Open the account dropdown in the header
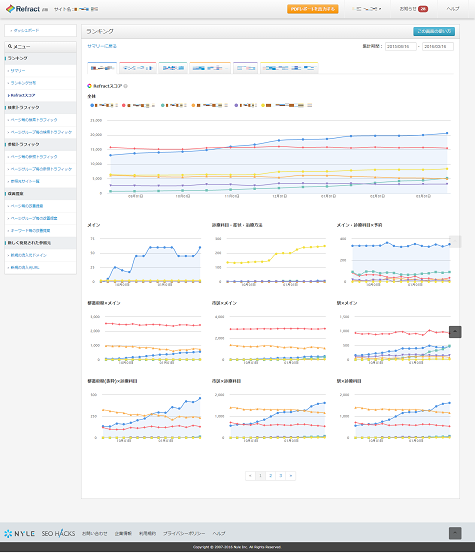The height and width of the screenshot is (553, 475). (368, 9)
